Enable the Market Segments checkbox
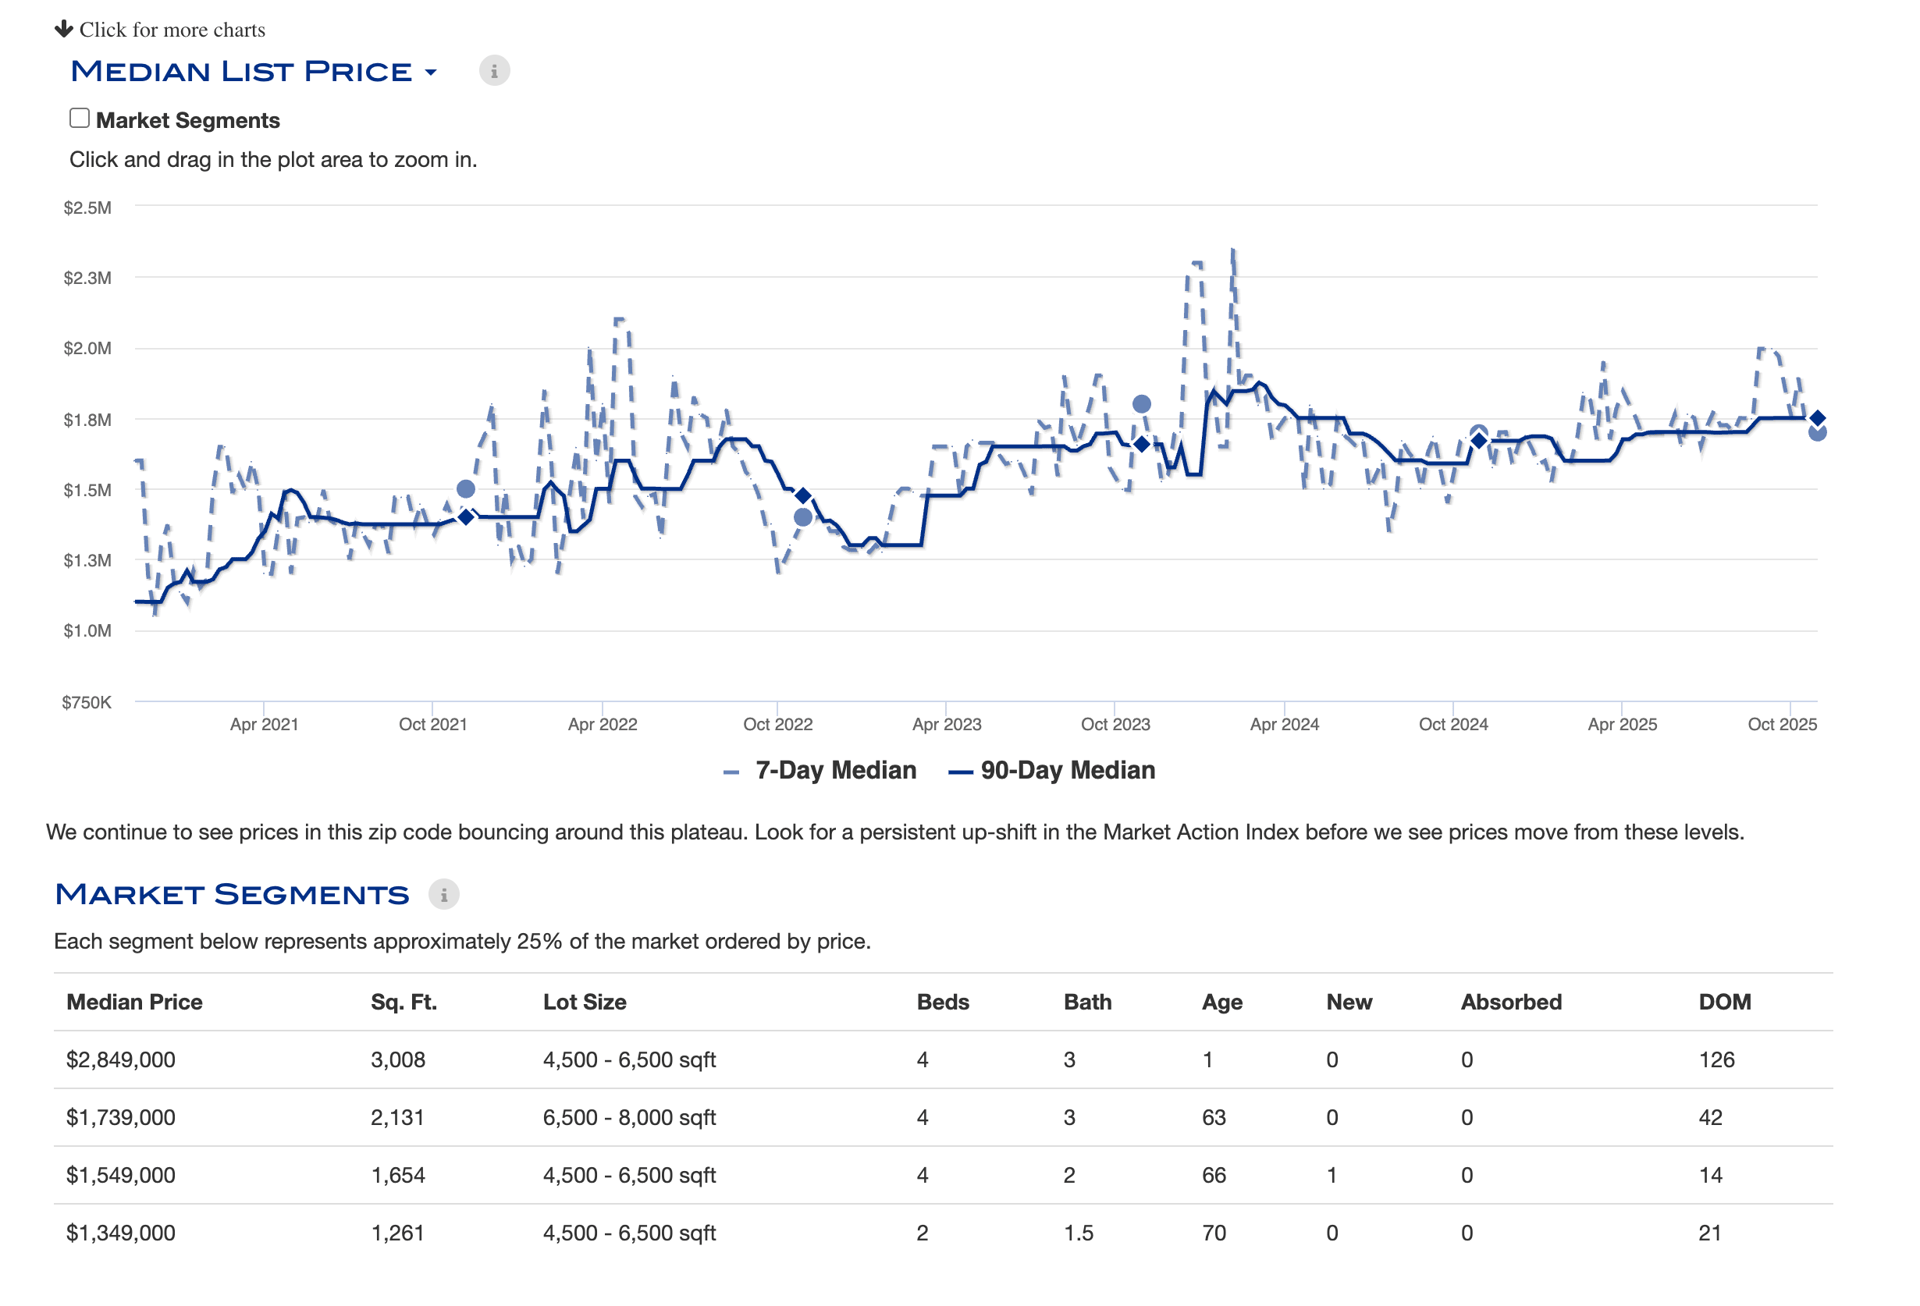The image size is (1920, 1306). click(80, 118)
